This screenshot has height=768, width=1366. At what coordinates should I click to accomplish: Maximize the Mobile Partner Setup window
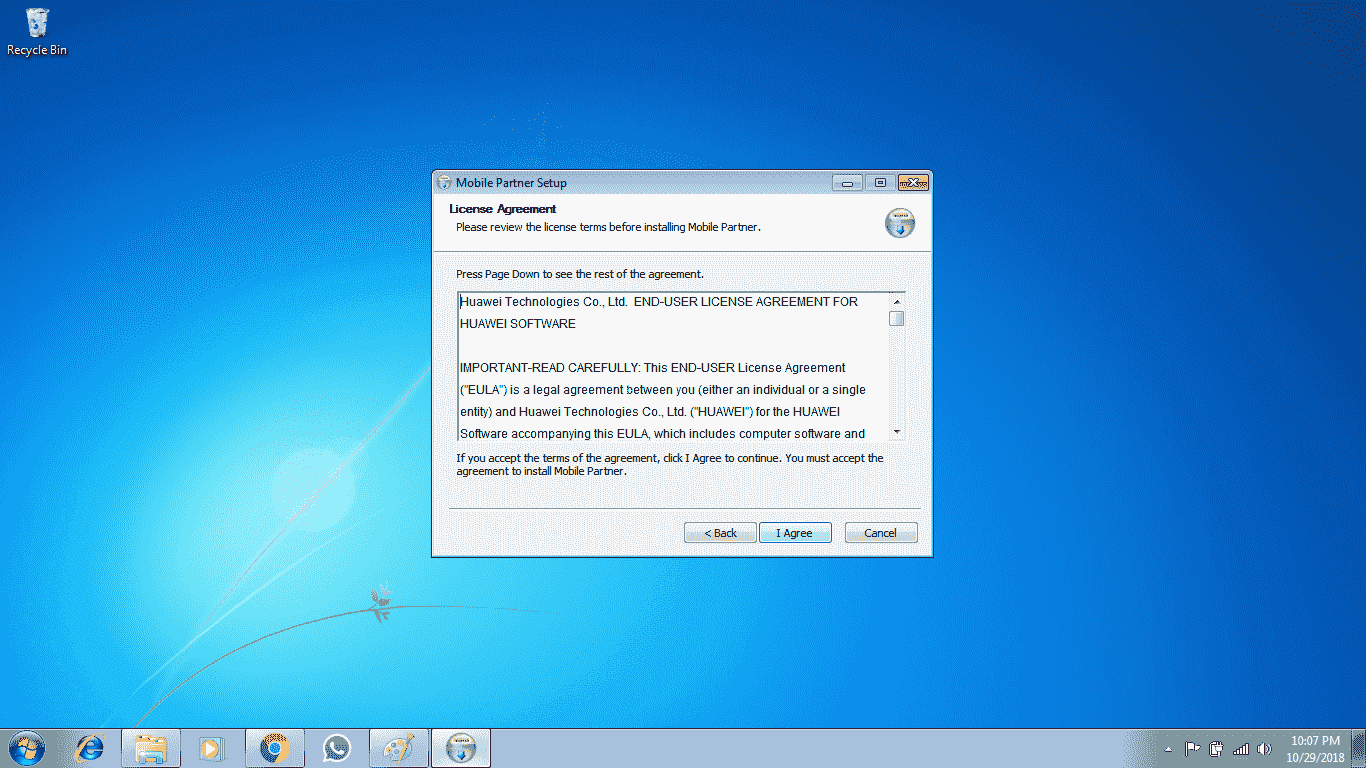880,183
